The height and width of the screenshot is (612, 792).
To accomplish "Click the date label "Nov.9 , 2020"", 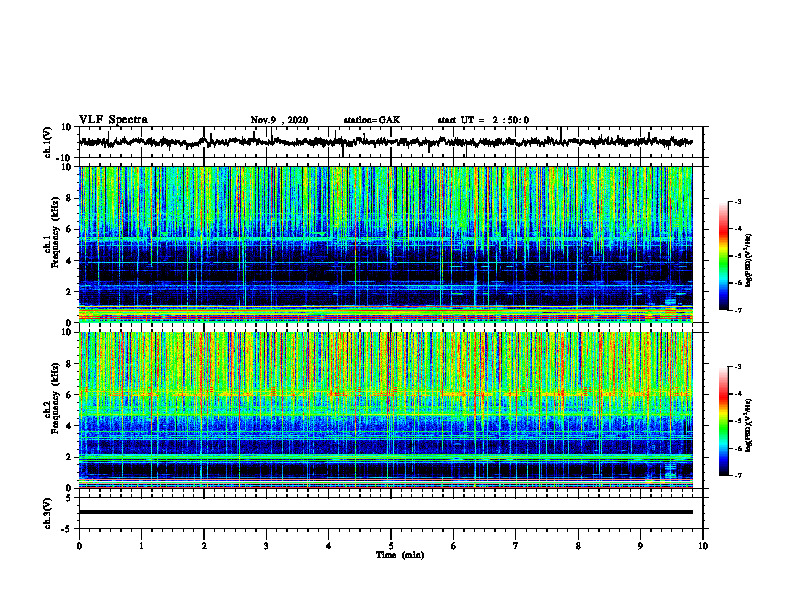I will click(x=279, y=120).
